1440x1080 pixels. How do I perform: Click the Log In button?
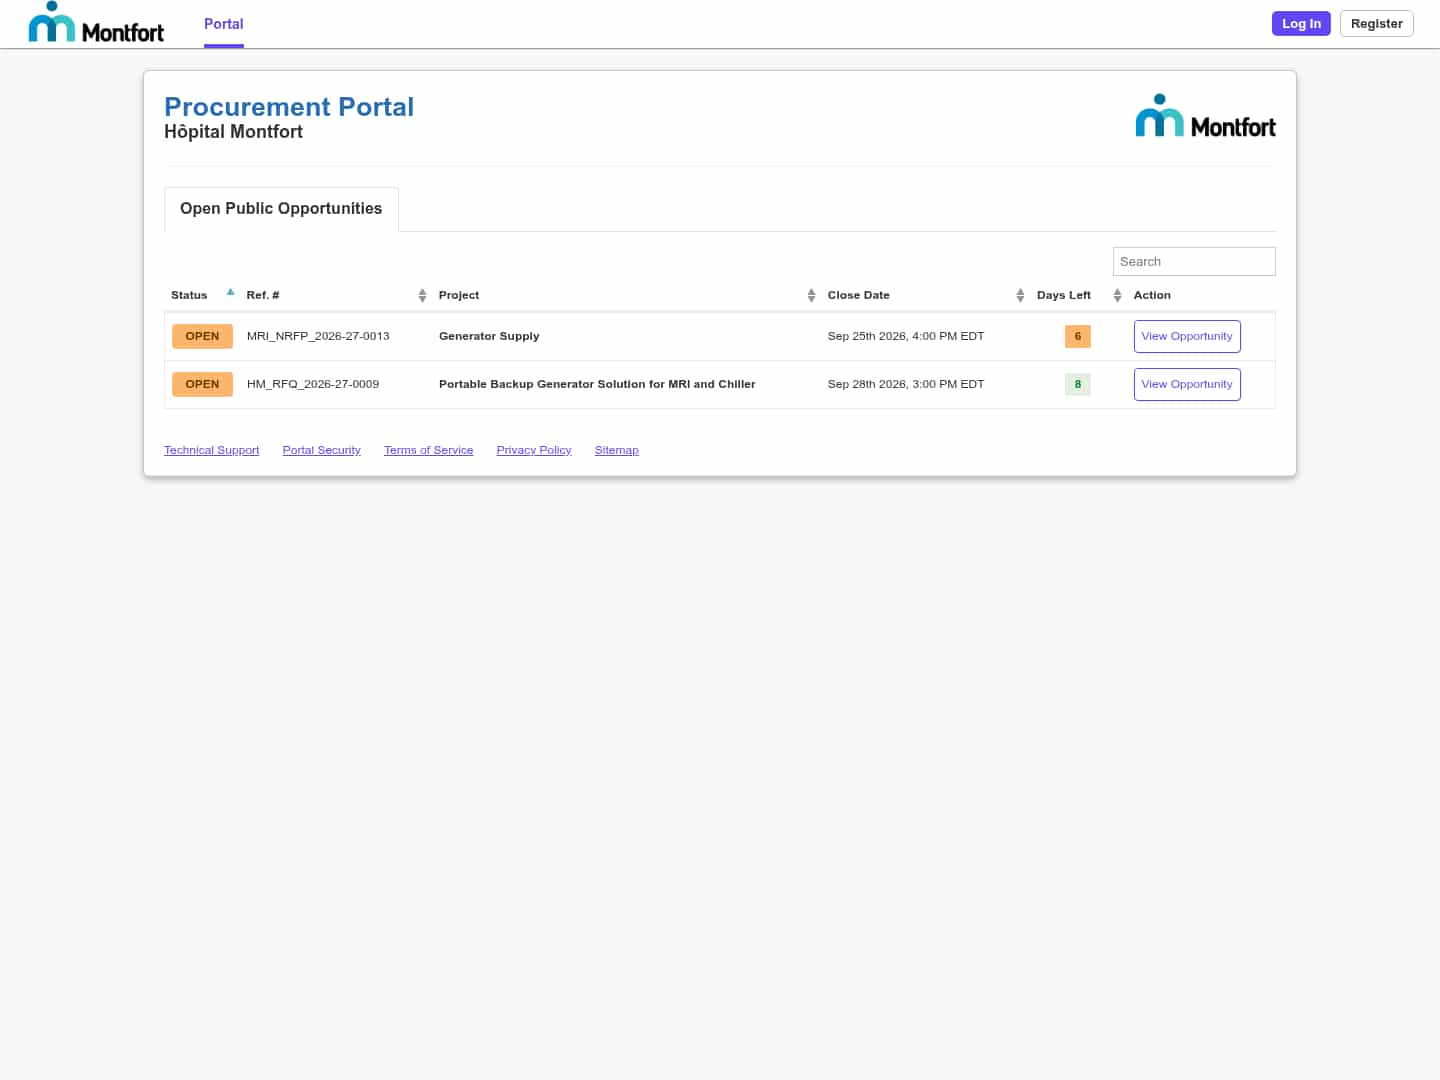click(1301, 23)
